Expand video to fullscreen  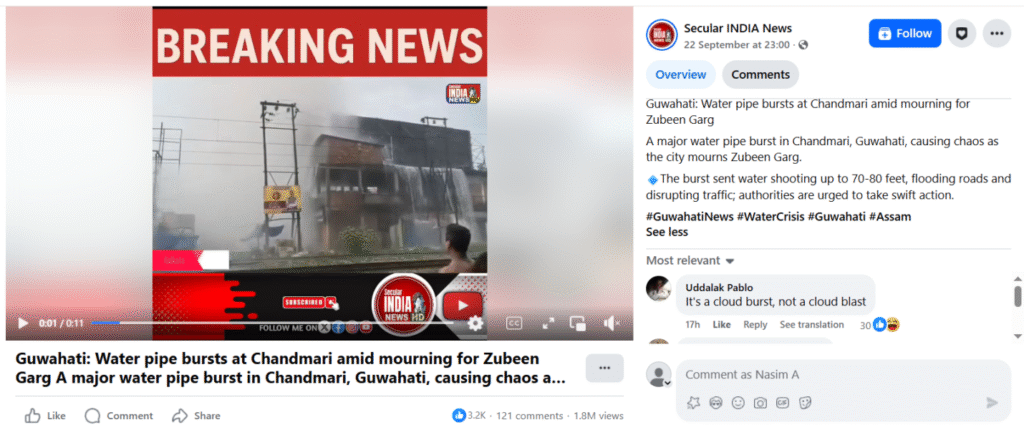pos(548,323)
